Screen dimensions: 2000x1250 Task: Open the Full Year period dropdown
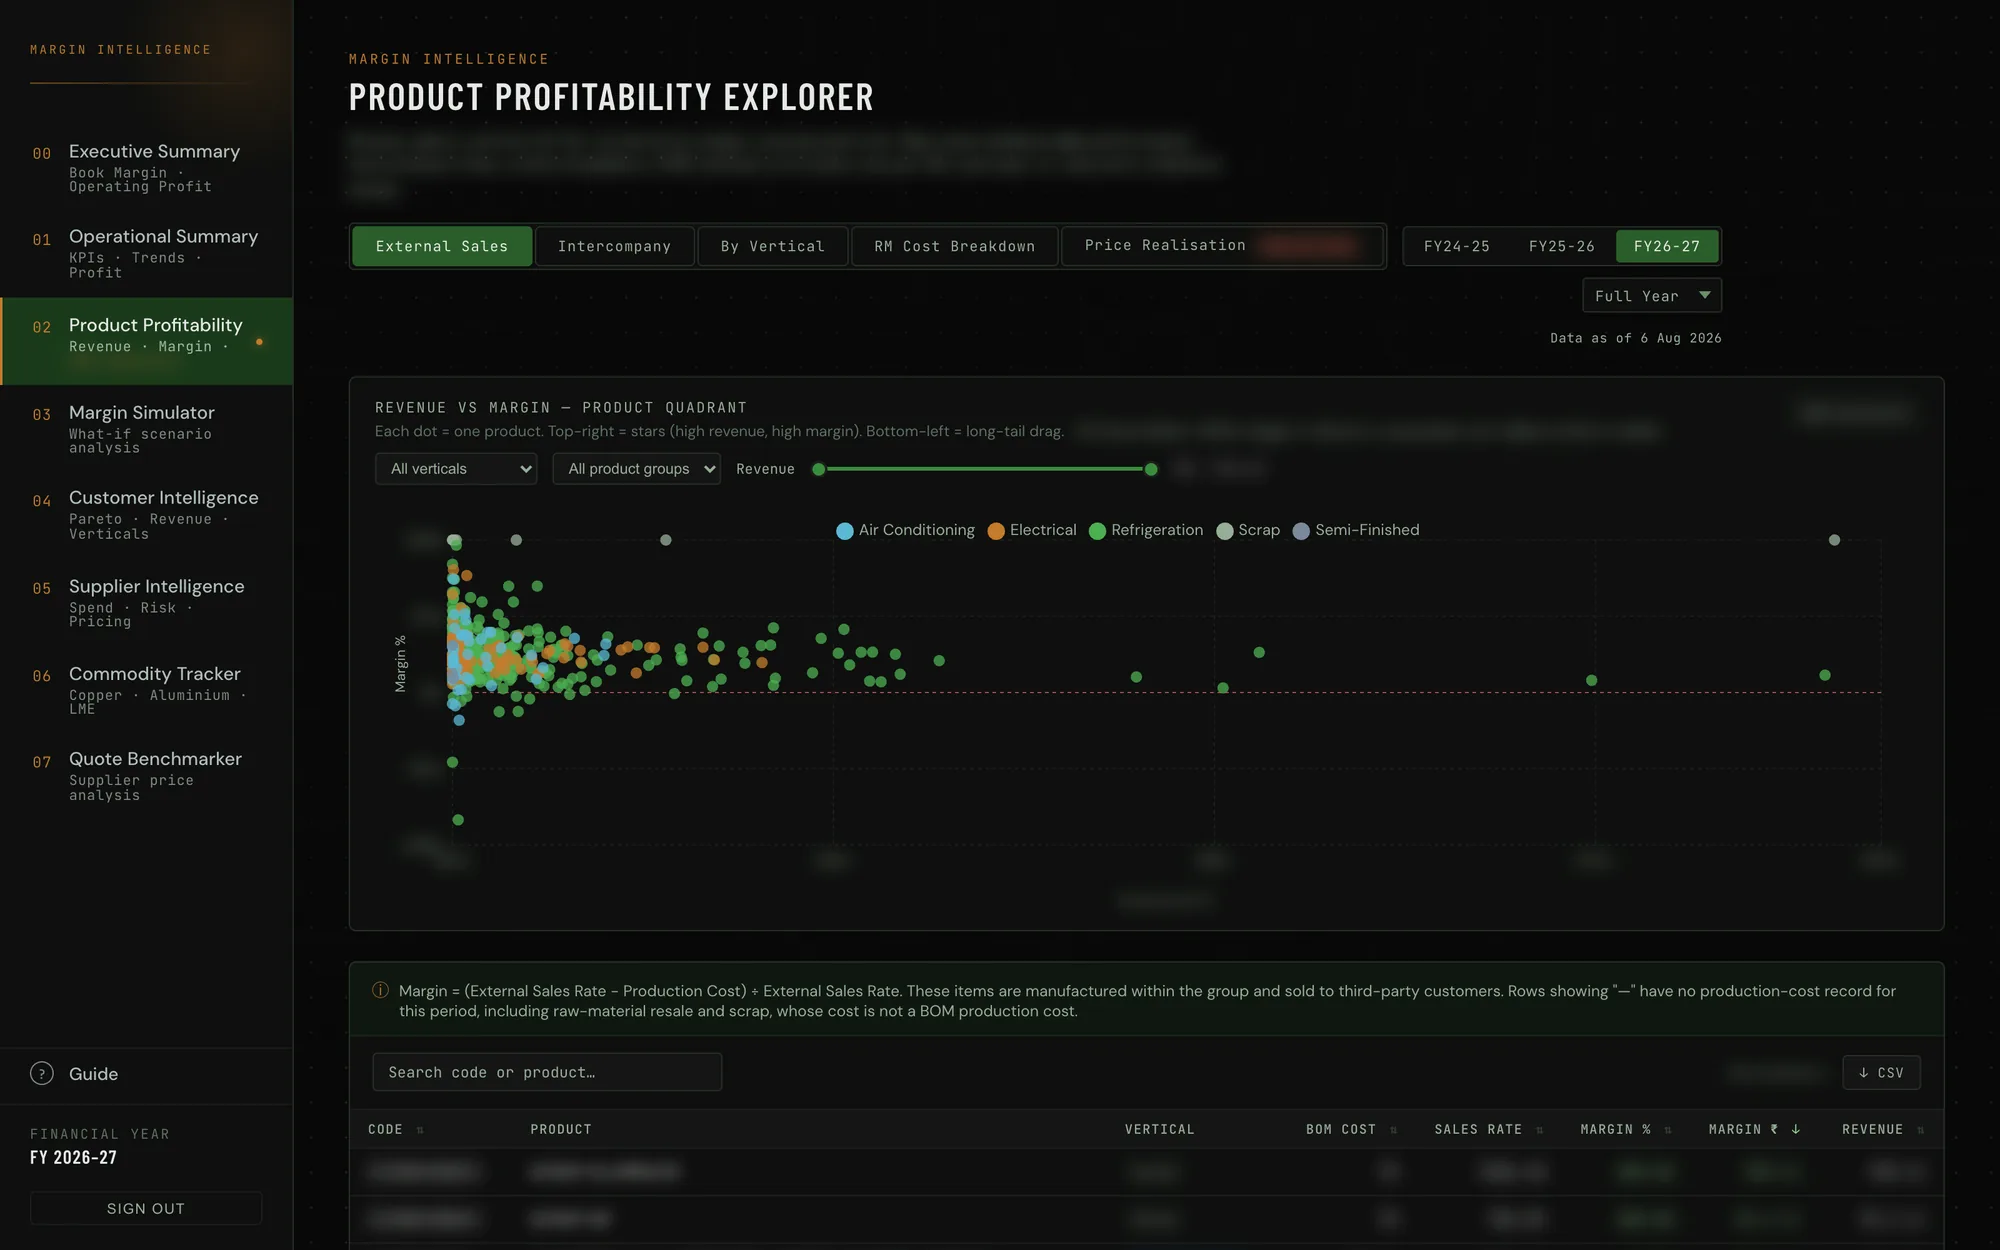[1651, 296]
